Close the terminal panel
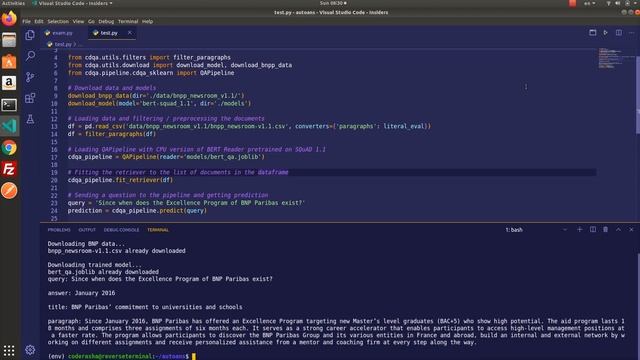640x360 pixels. pos(631,230)
